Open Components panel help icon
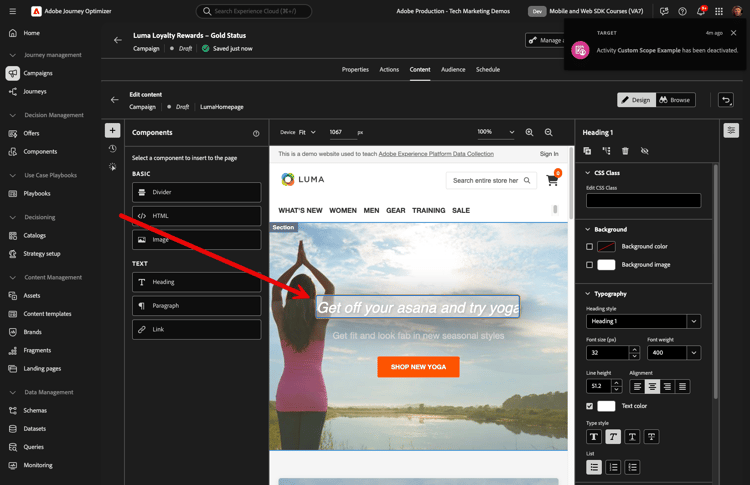Viewport: 750px width, 485px height. [256, 133]
